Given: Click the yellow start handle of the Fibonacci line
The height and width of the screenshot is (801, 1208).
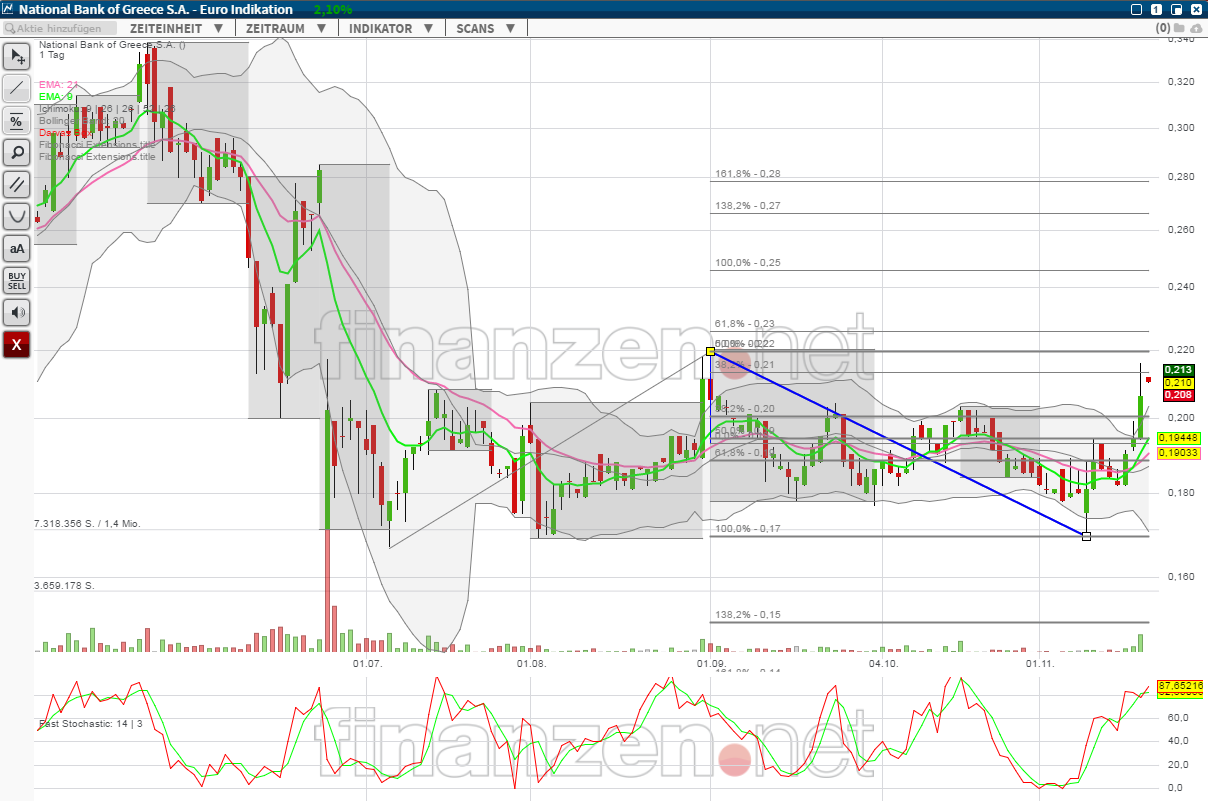Looking at the screenshot, I should click(x=710, y=351).
